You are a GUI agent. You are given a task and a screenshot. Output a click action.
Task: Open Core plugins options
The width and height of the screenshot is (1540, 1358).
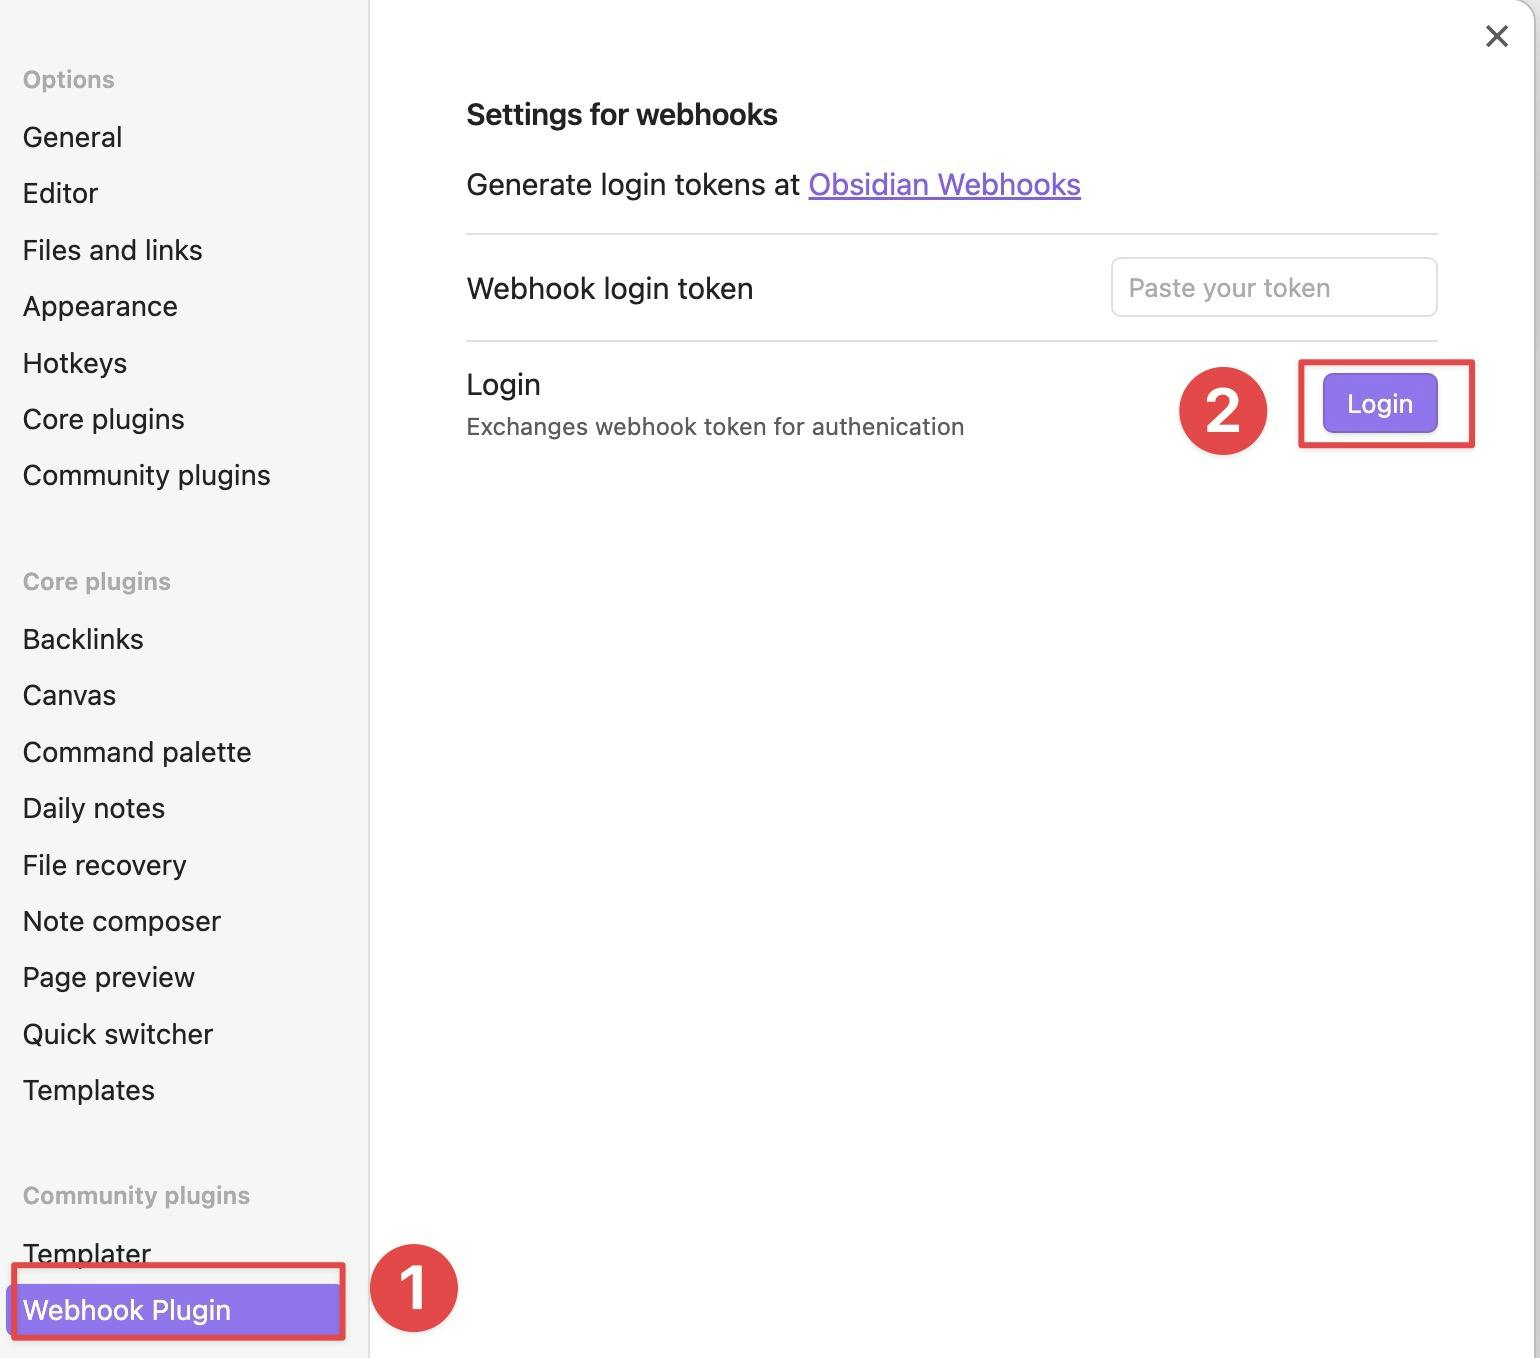pos(103,419)
